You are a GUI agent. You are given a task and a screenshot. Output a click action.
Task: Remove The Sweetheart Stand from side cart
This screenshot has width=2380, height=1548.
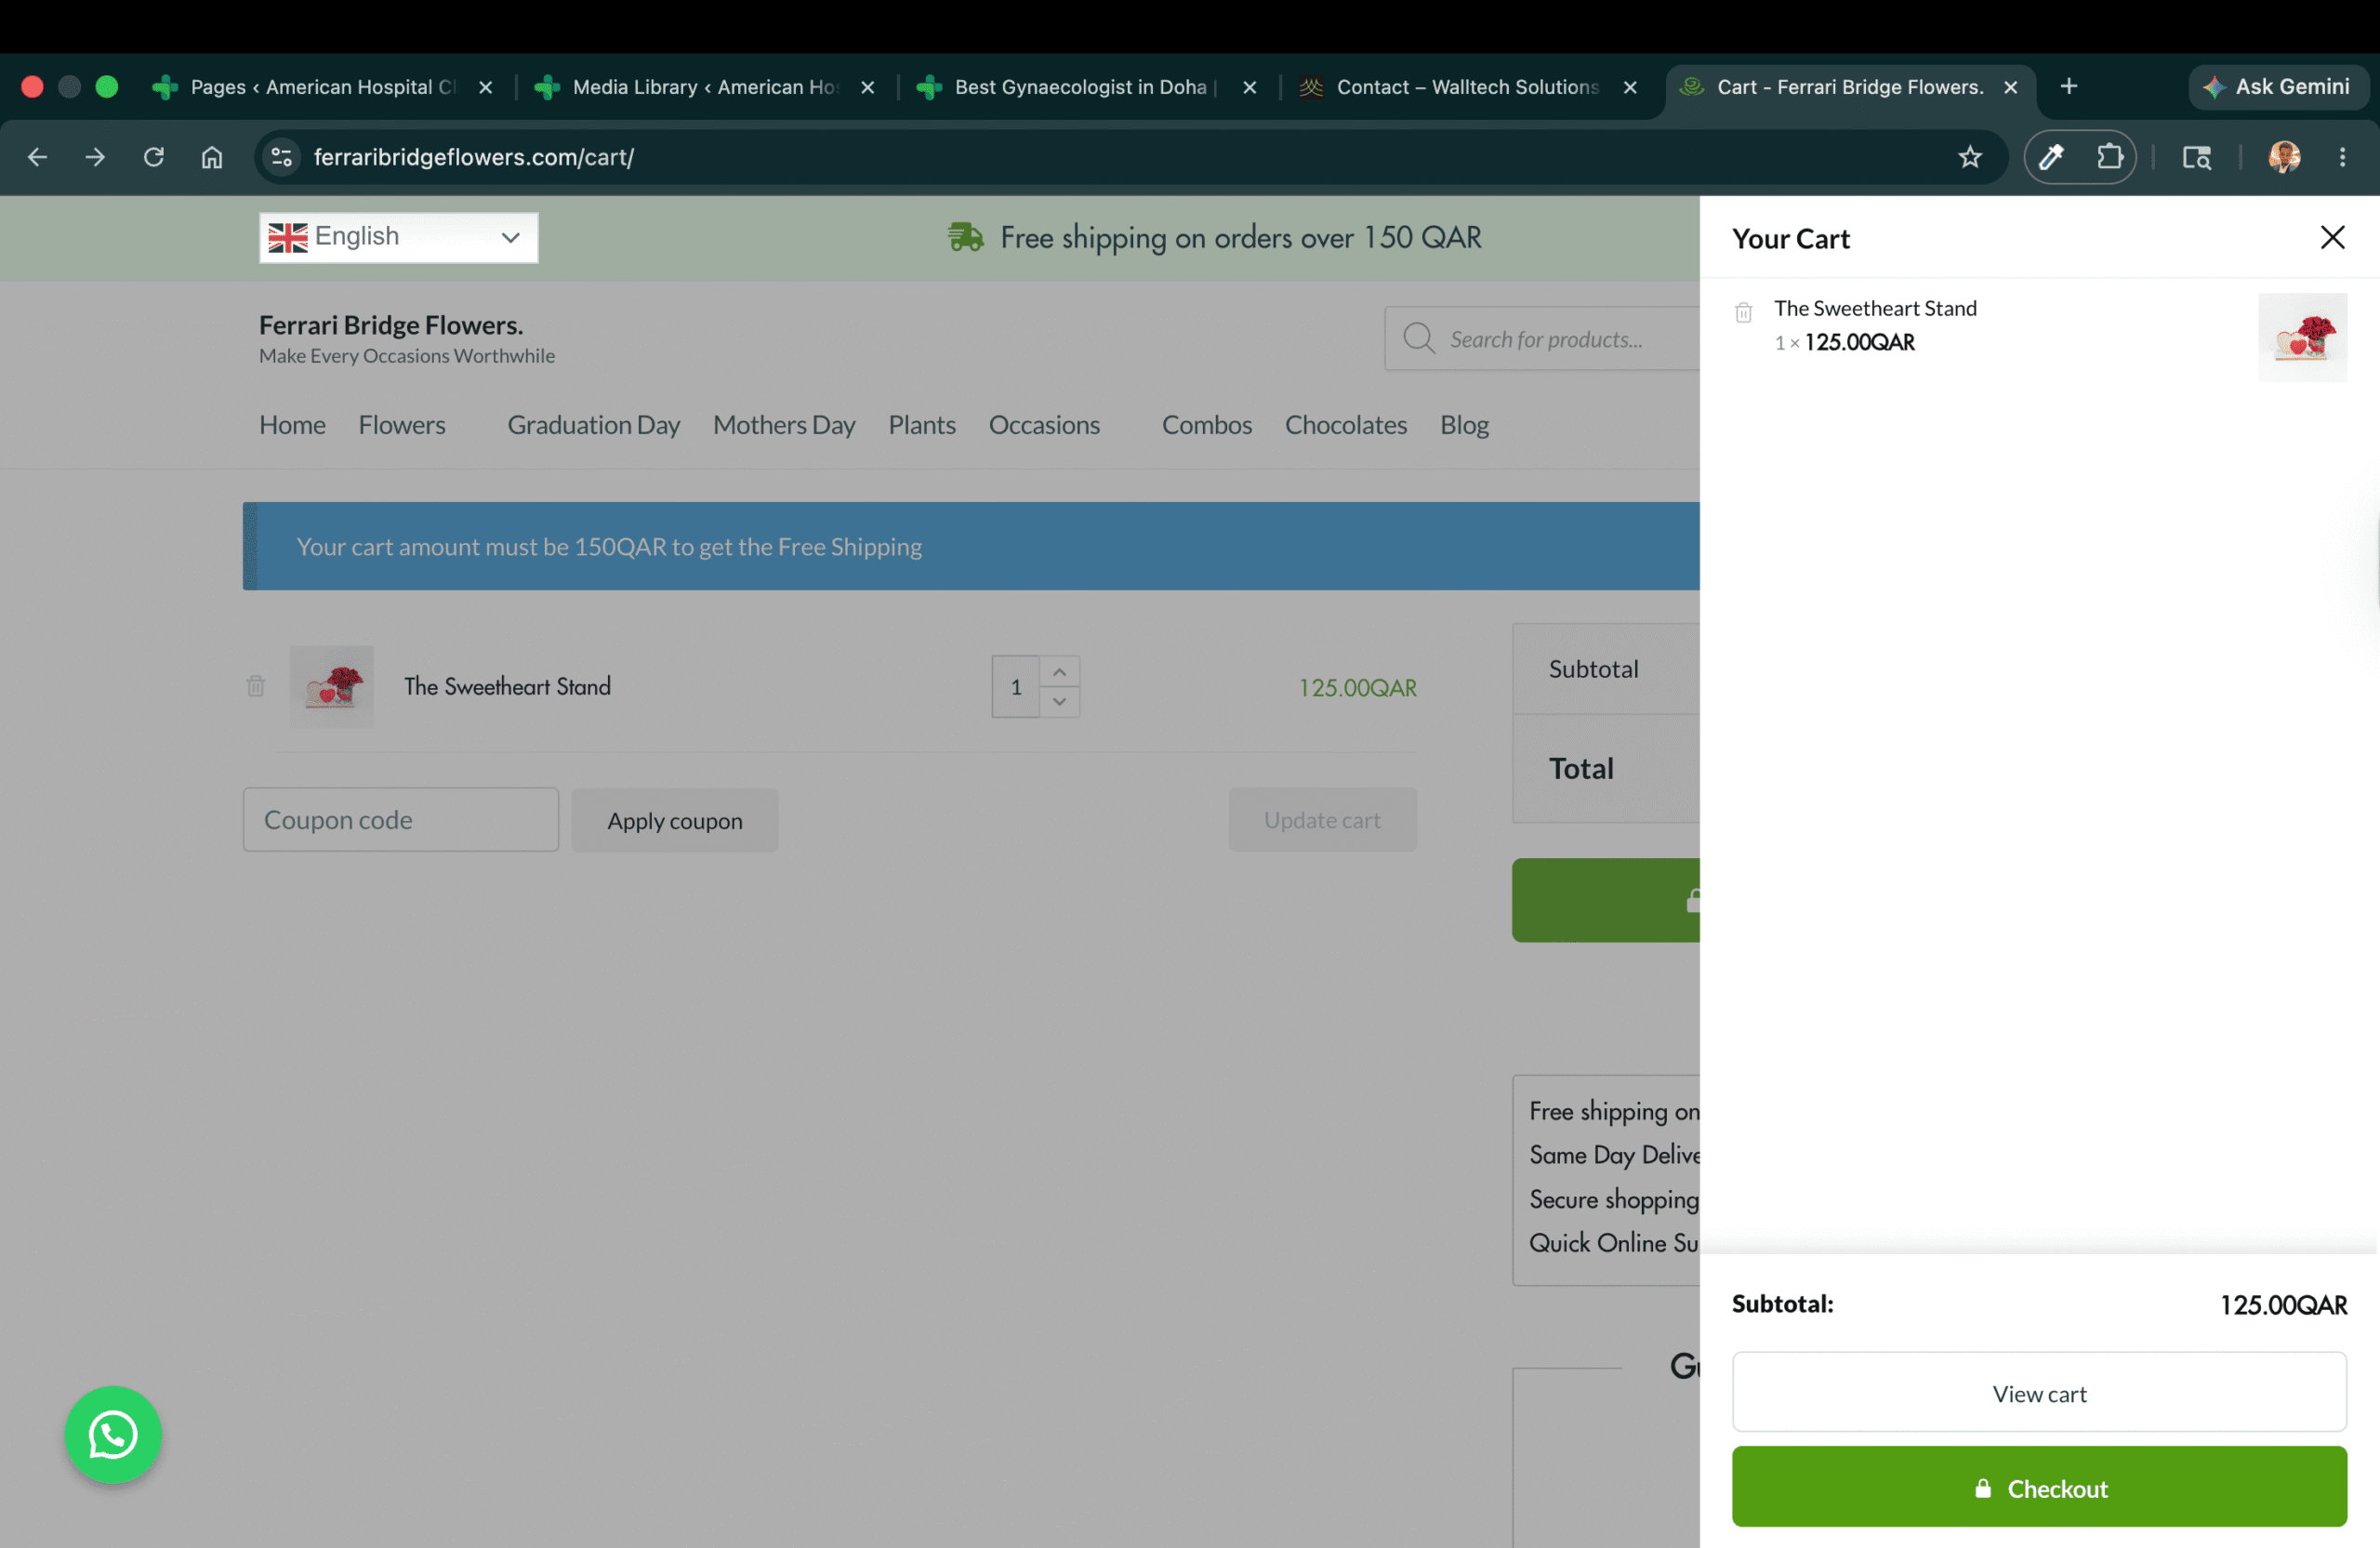point(1743,312)
